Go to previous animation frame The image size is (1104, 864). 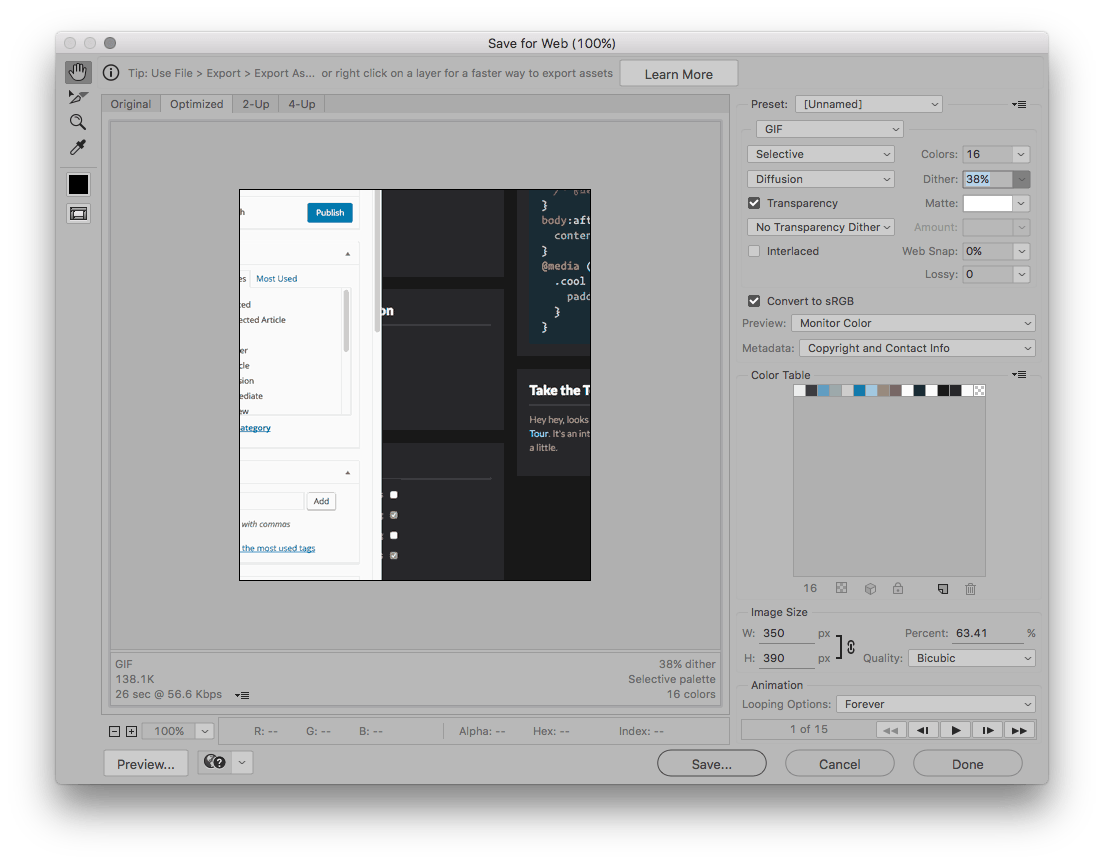click(923, 730)
